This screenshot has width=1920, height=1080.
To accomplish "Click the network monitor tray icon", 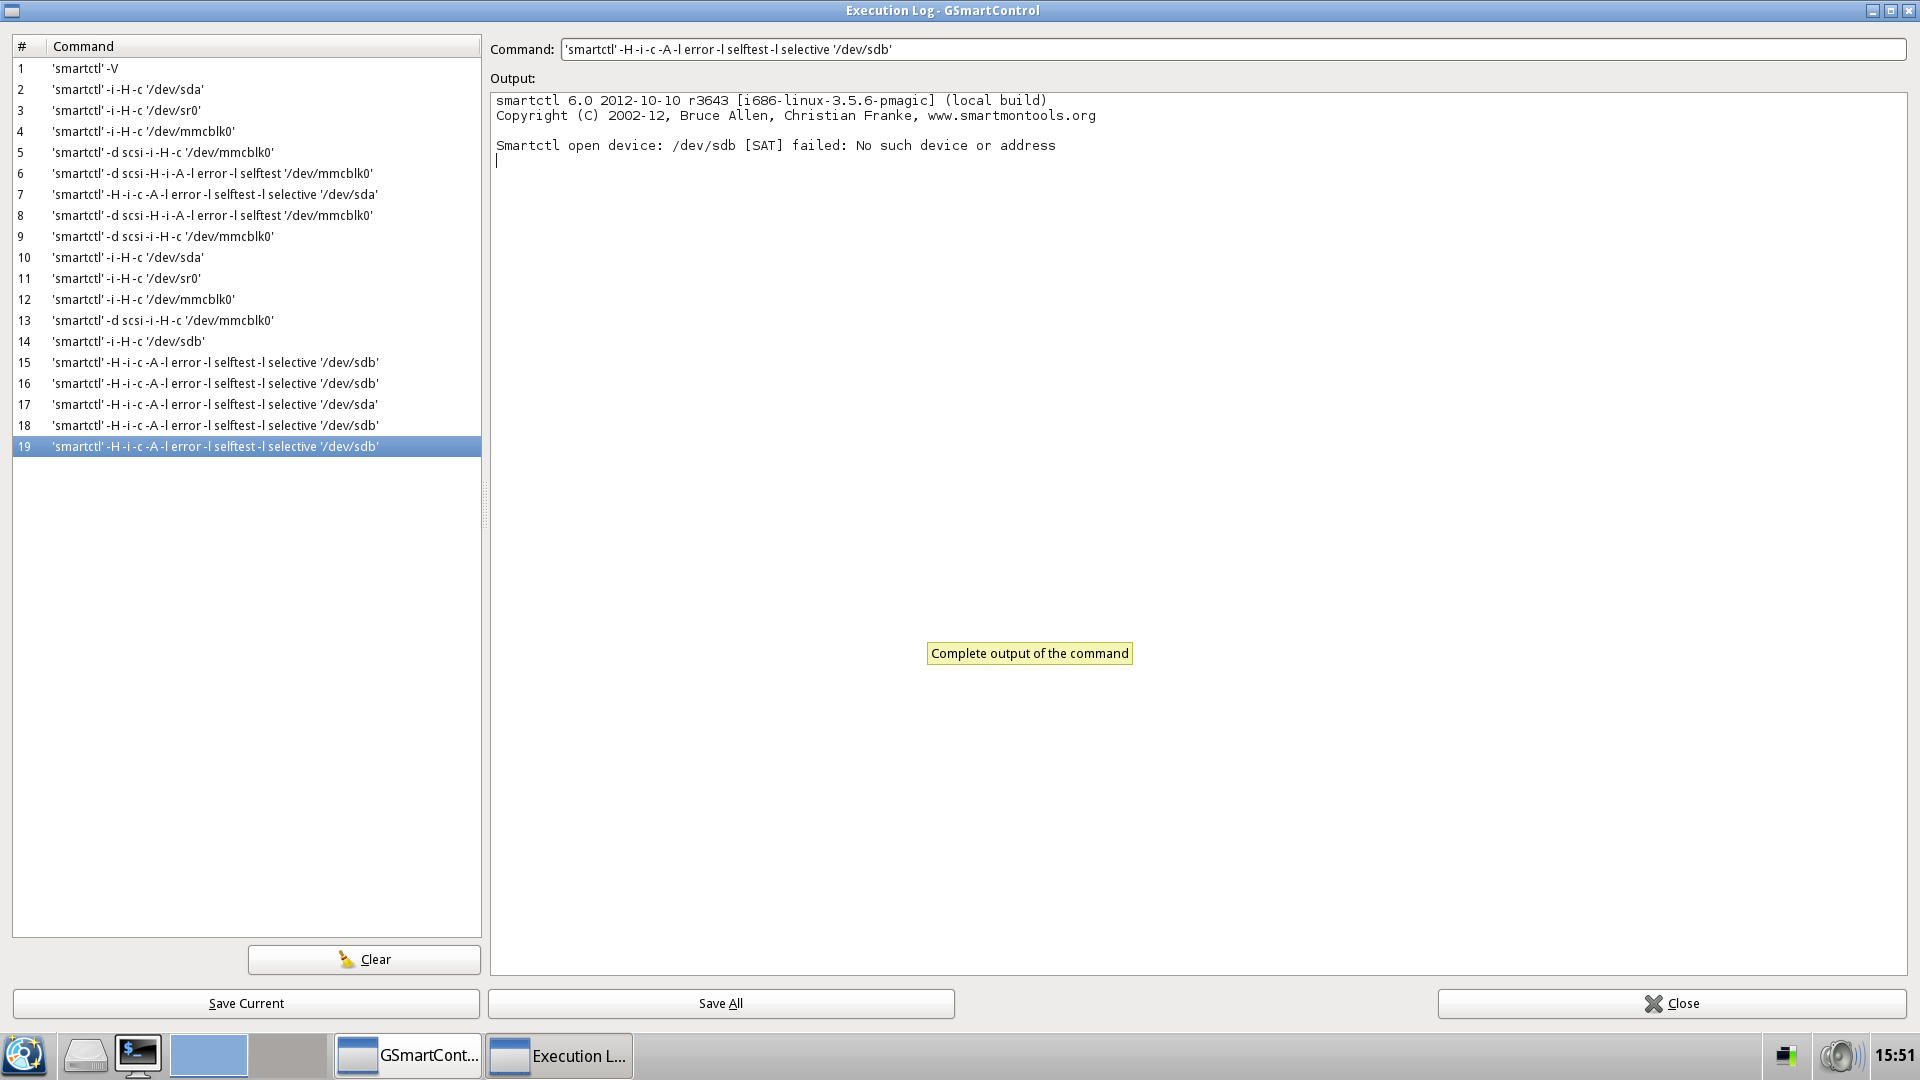I will pos(1786,1055).
